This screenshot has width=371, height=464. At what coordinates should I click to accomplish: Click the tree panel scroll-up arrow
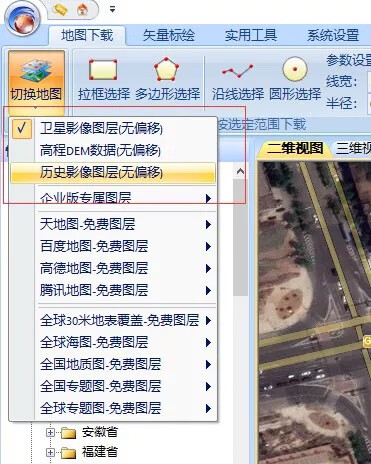[240, 171]
